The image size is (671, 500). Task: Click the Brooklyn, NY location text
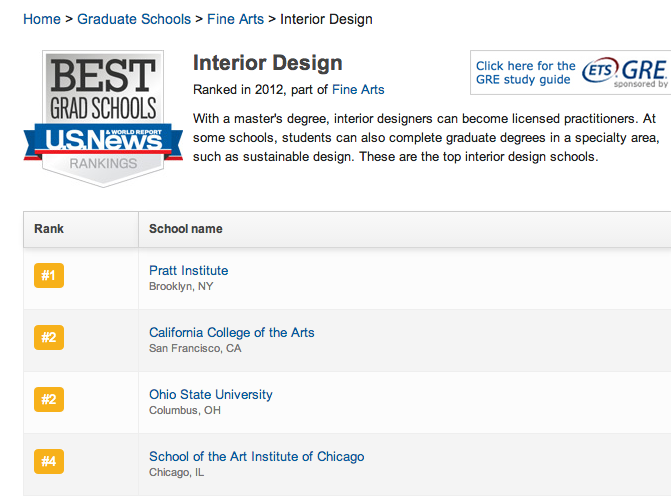[x=181, y=286]
